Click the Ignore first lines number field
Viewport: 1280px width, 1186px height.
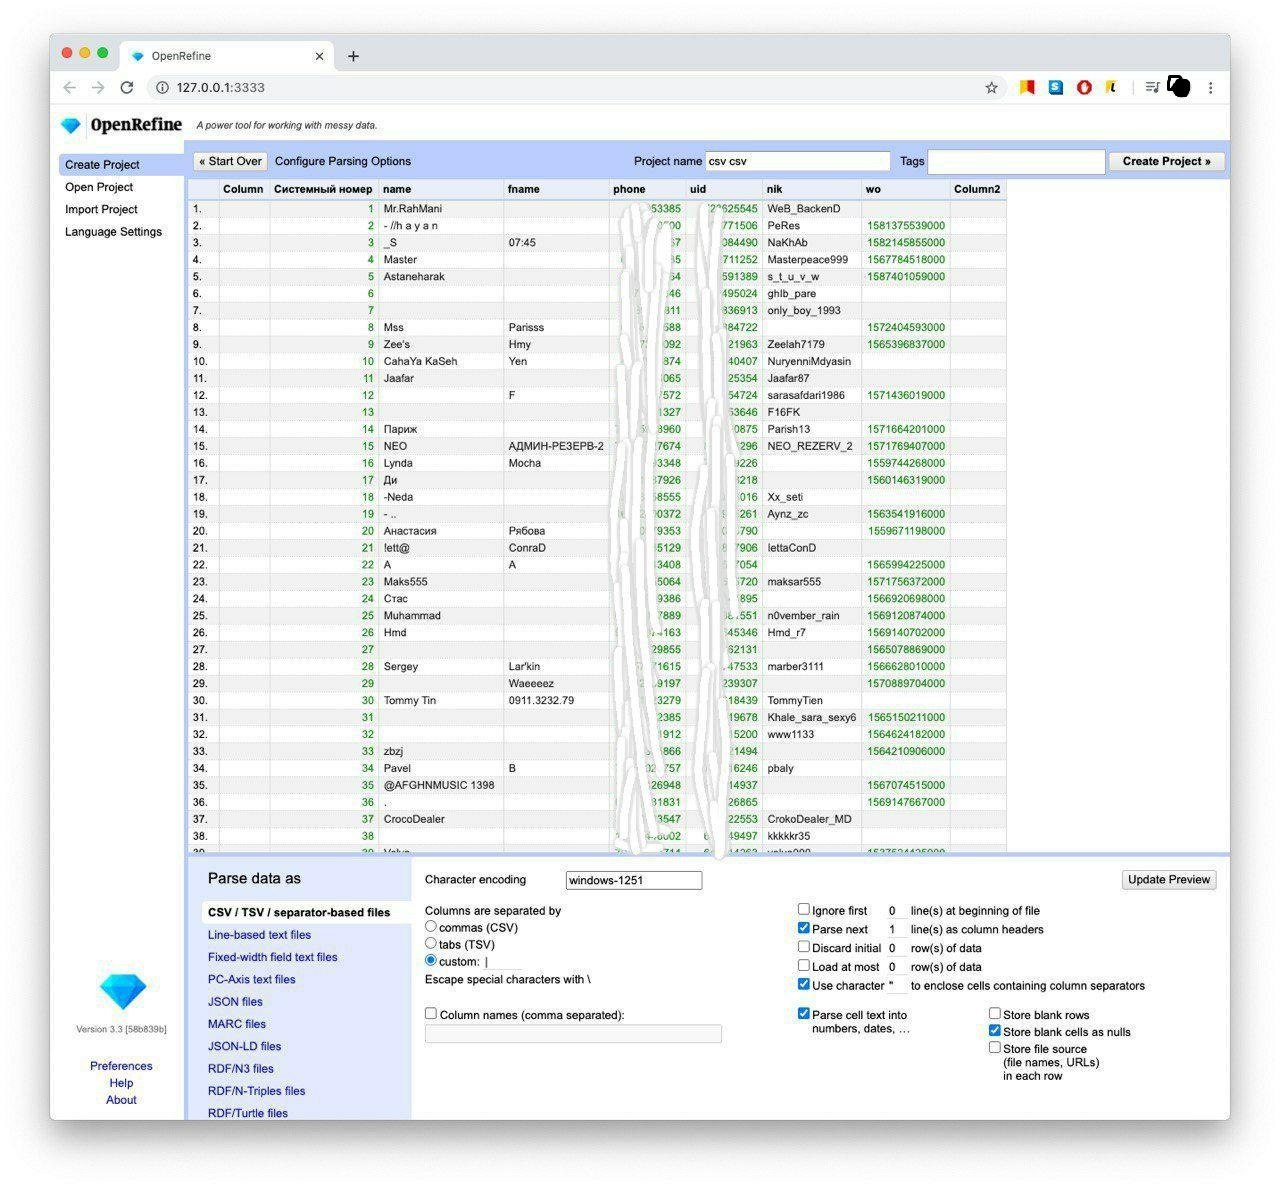[896, 911]
